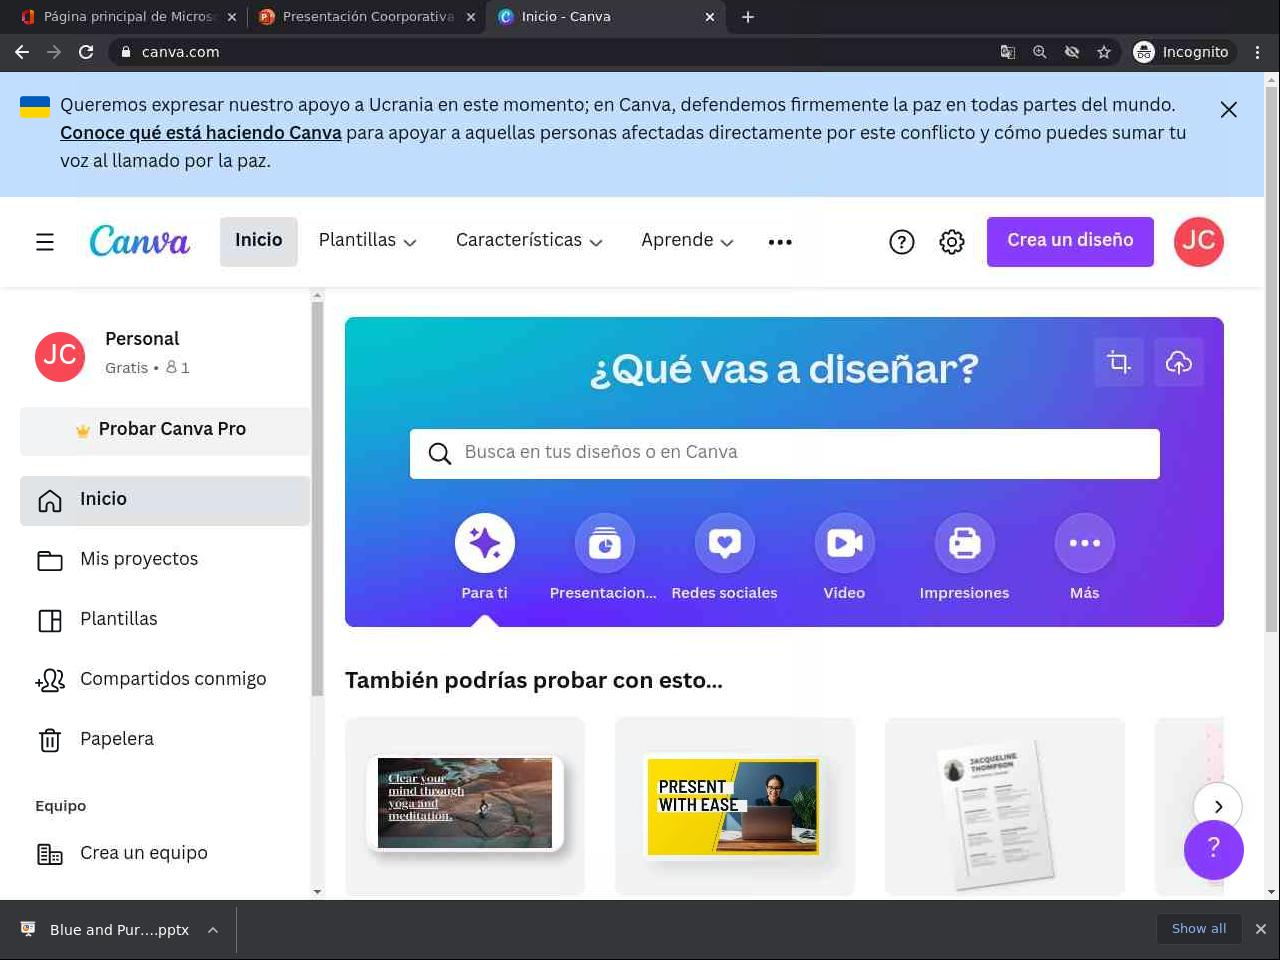Select the Presentaciones category icon
Image resolution: width=1280 pixels, height=960 pixels.
click(x=605, y=543)
